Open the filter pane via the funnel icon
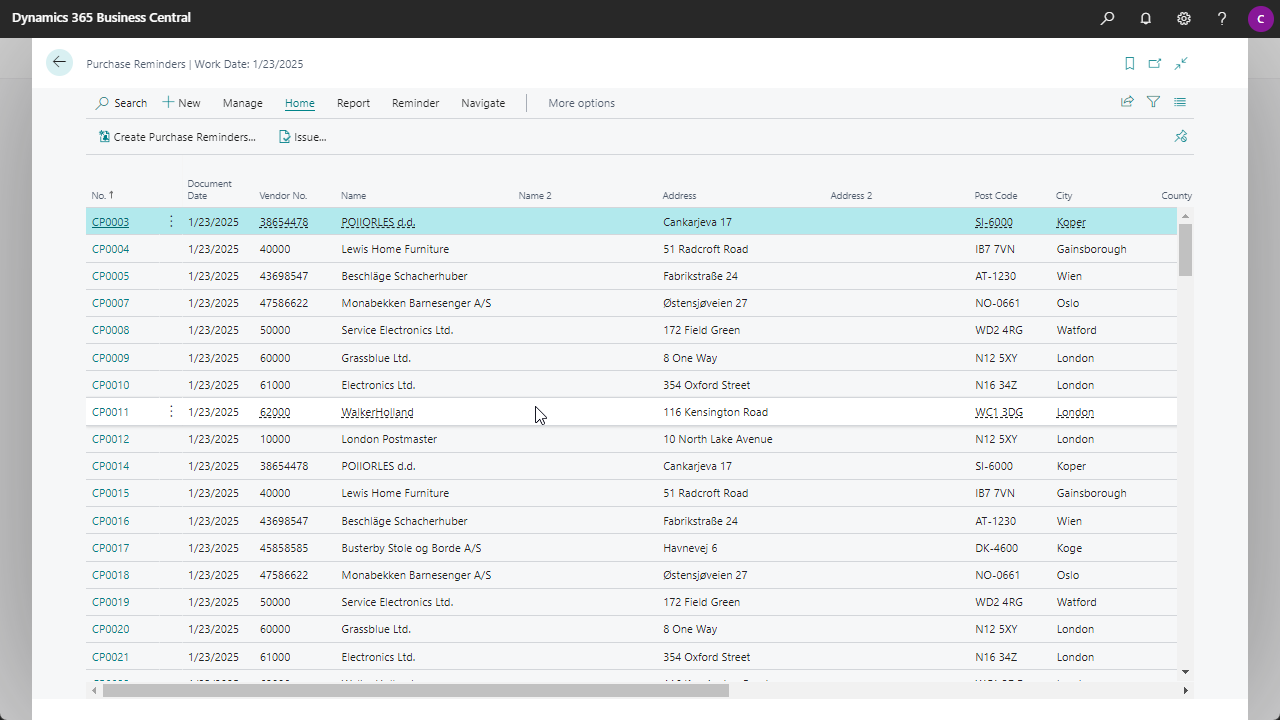 [x=1153, y=101]
